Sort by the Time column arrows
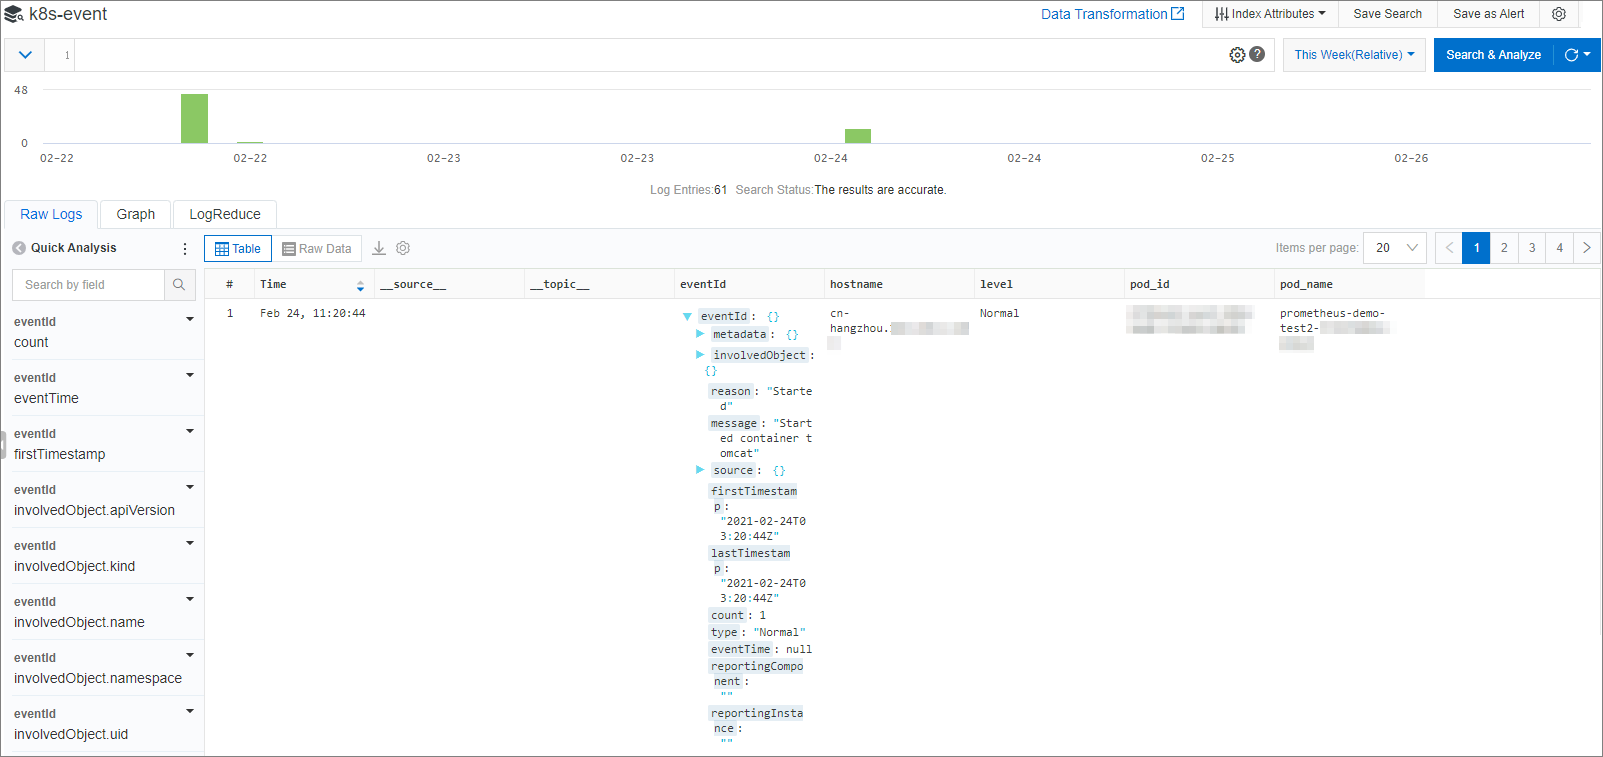 (x=360, y=286)
